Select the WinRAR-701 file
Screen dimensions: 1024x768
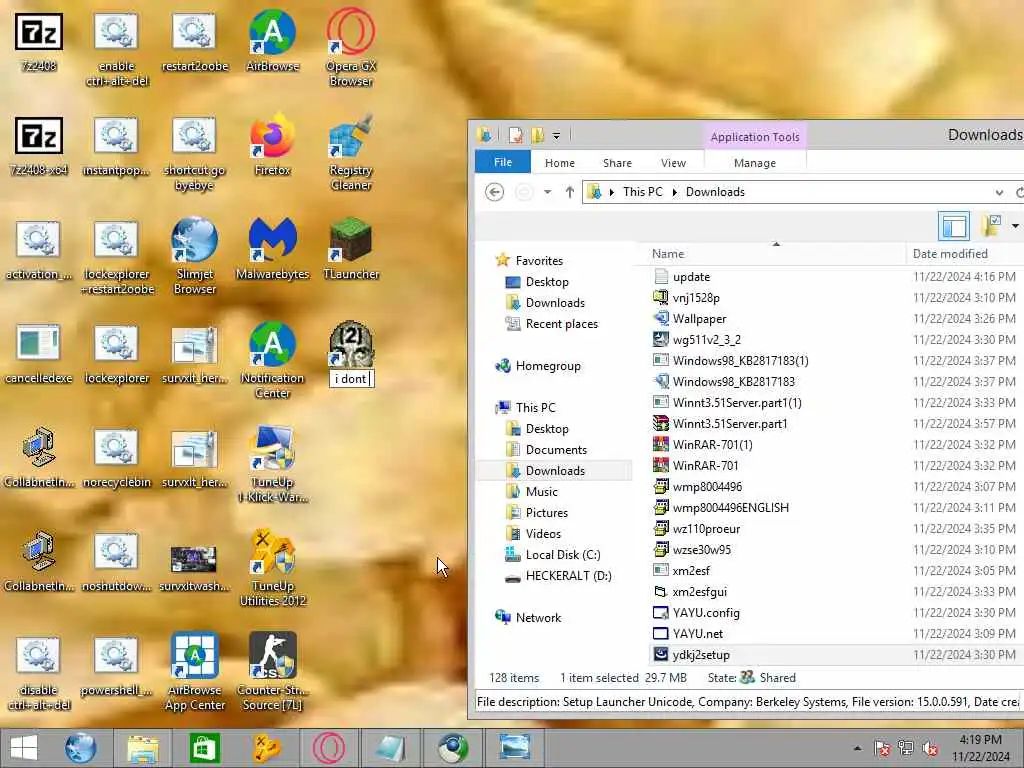point(705,466)
